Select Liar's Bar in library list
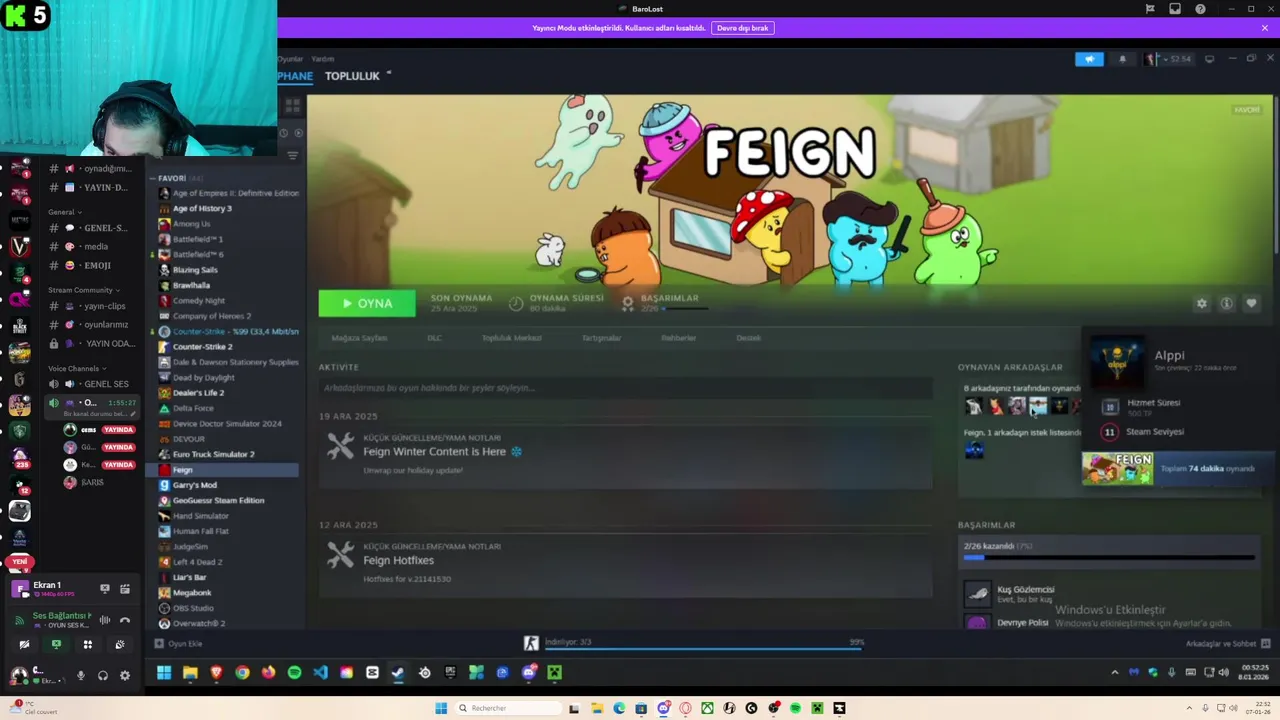The image size is (1280, 720). (189, 577)
